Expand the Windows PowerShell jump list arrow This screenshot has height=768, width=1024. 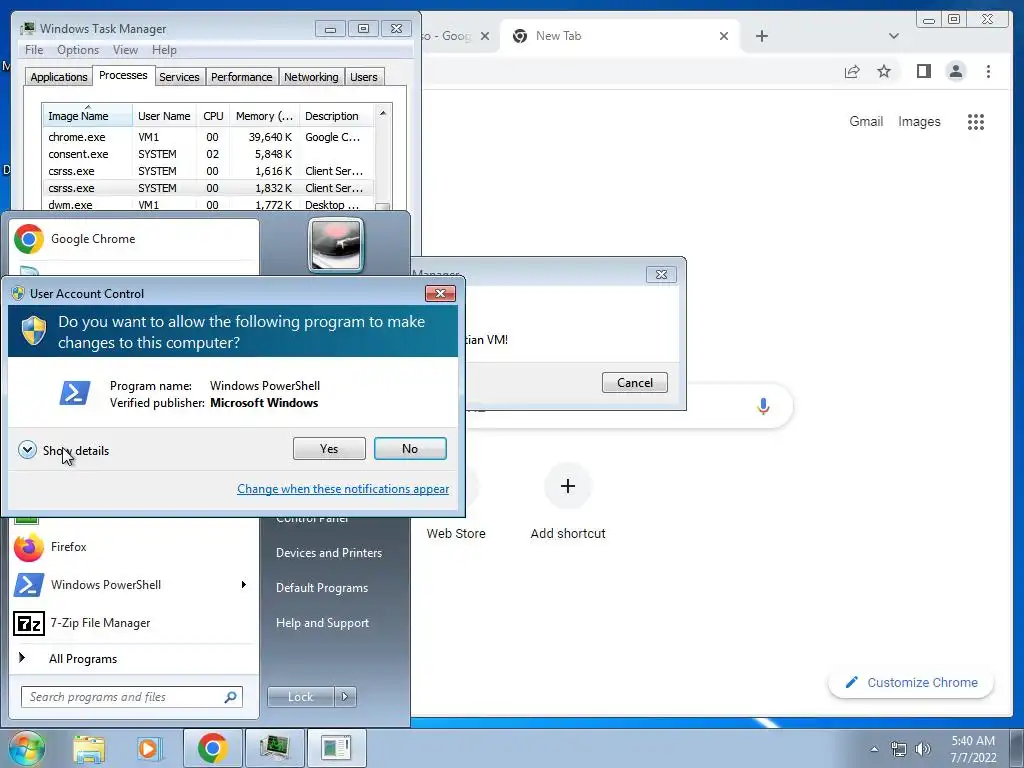click(243, 584)
